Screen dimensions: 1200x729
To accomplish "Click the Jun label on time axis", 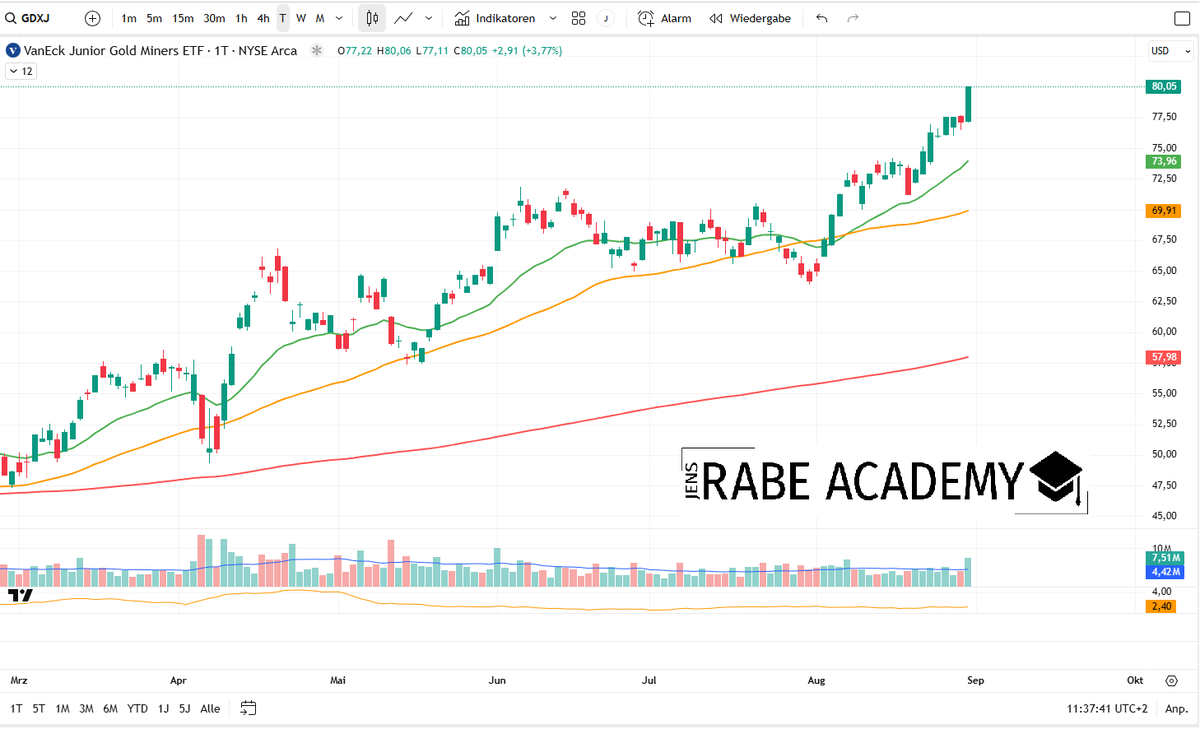I will pyautogui.click(x=497, y=680).
